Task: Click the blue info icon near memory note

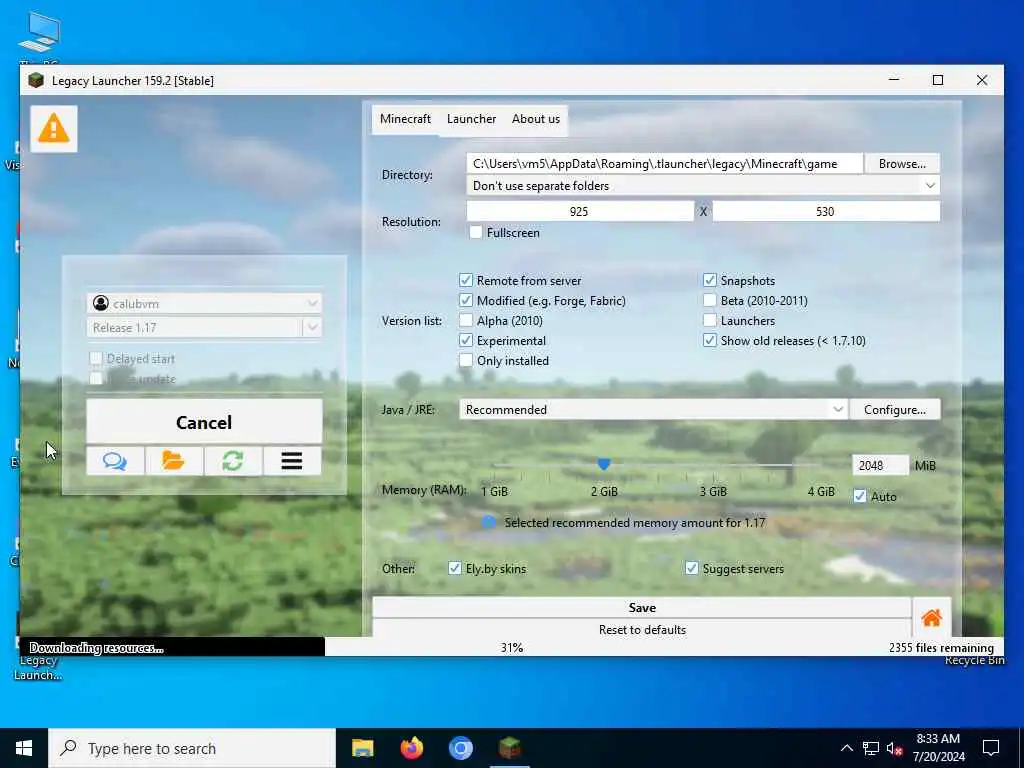Action: [488, 522]
